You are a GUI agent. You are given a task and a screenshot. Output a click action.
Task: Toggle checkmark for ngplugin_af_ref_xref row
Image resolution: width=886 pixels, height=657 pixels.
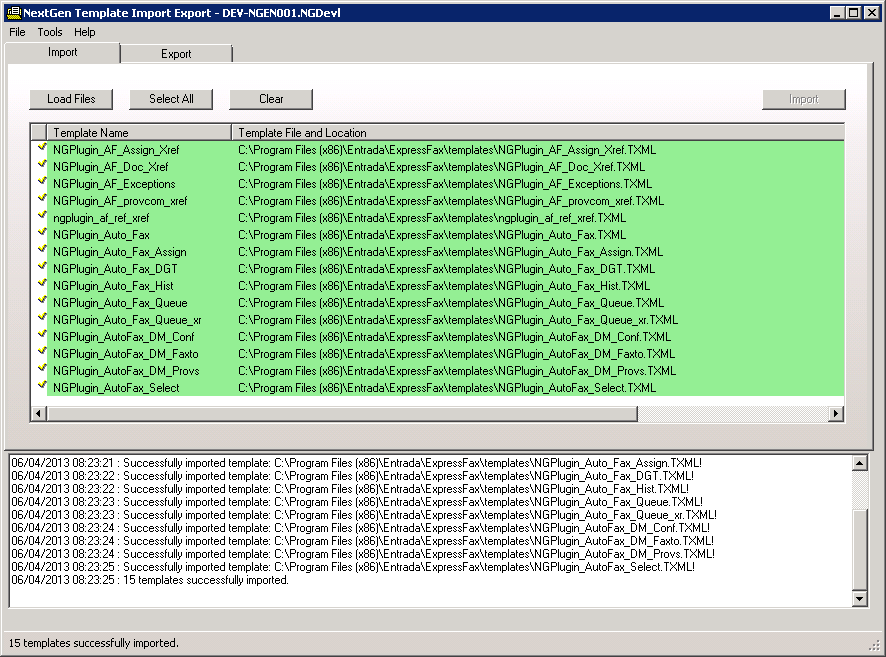point(41,216)
